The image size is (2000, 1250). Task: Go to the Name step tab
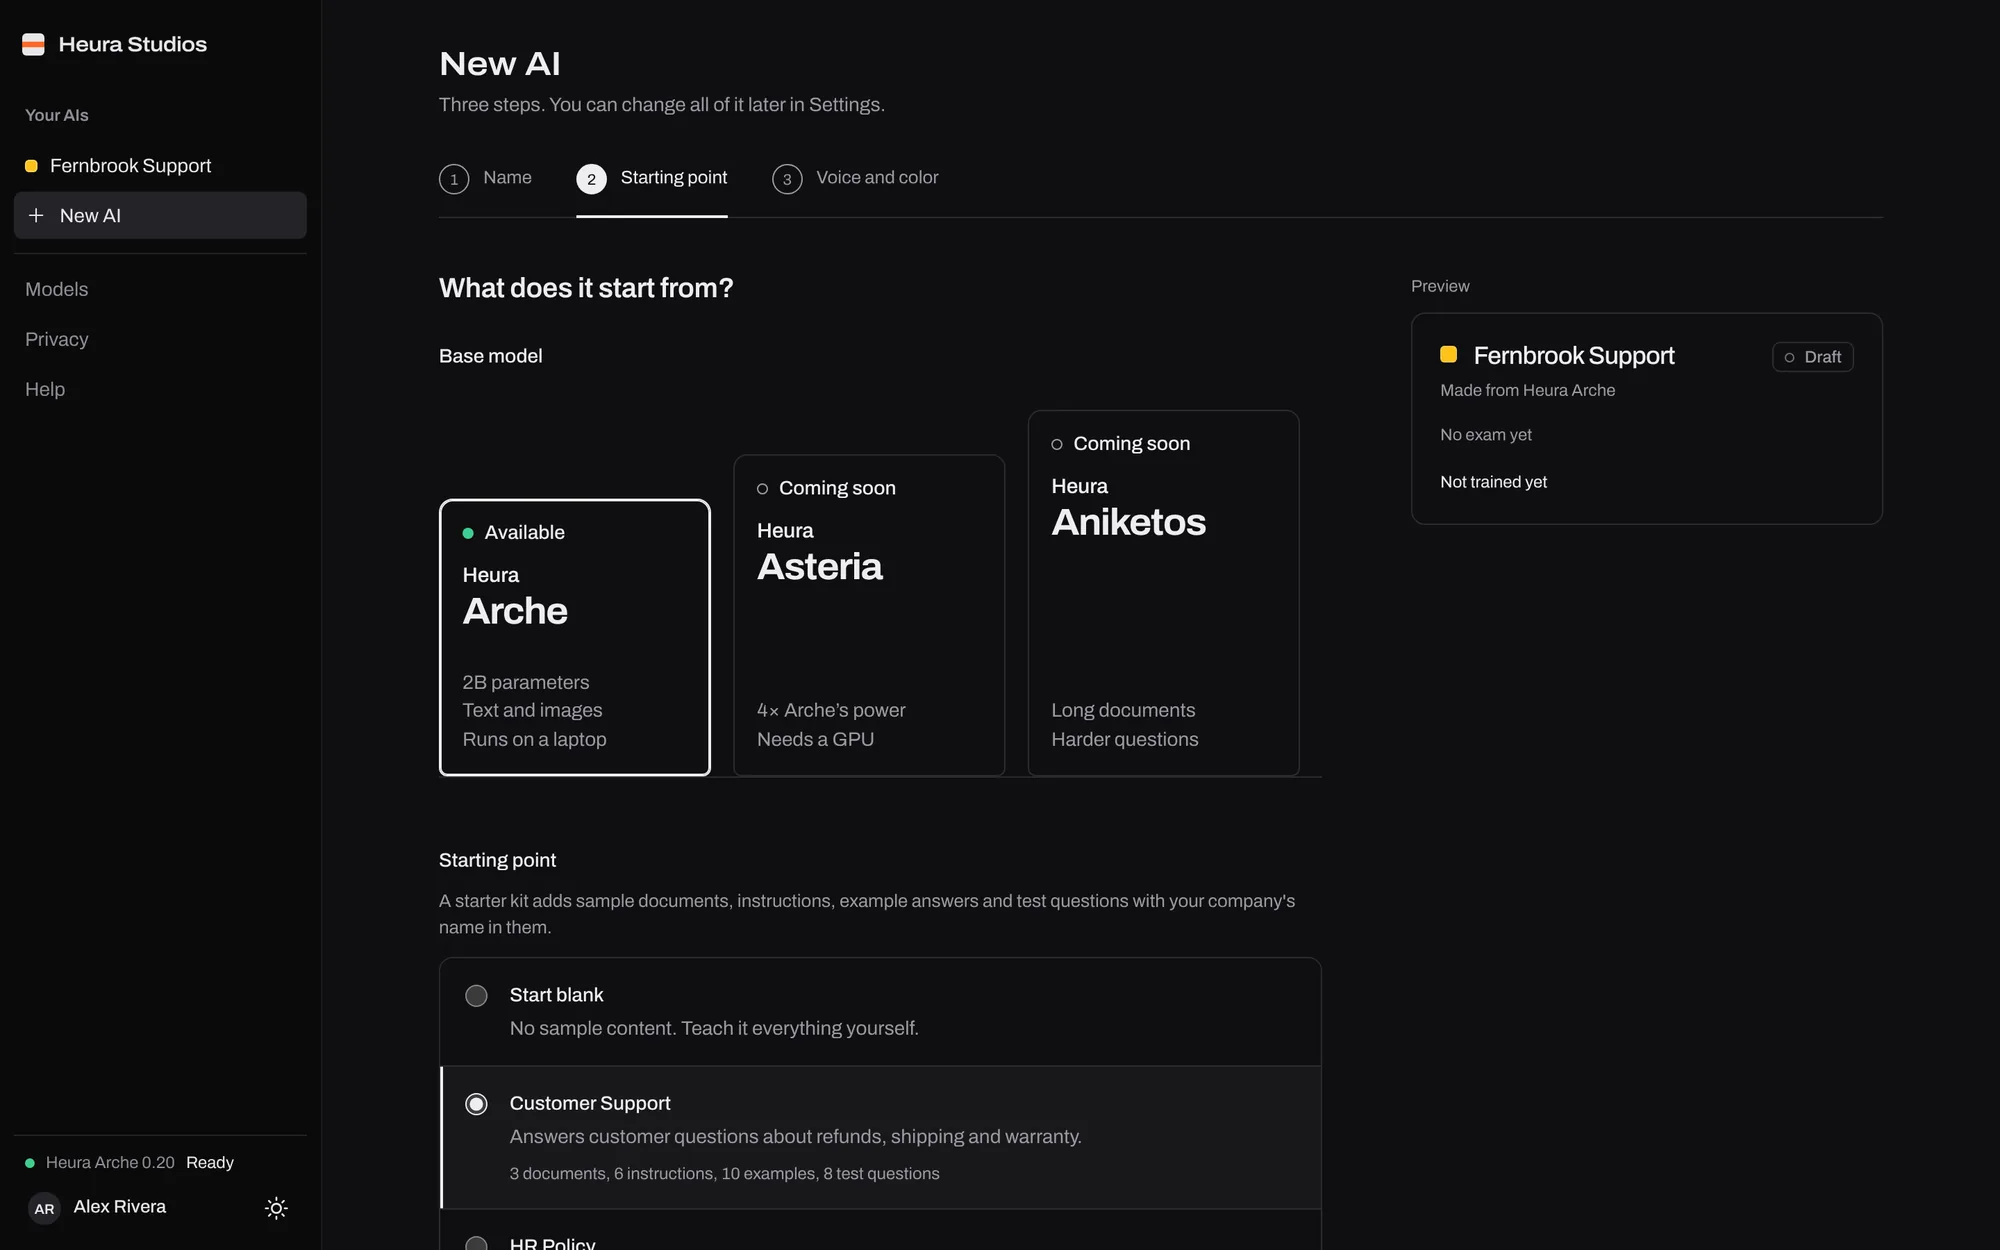[485, 178]
